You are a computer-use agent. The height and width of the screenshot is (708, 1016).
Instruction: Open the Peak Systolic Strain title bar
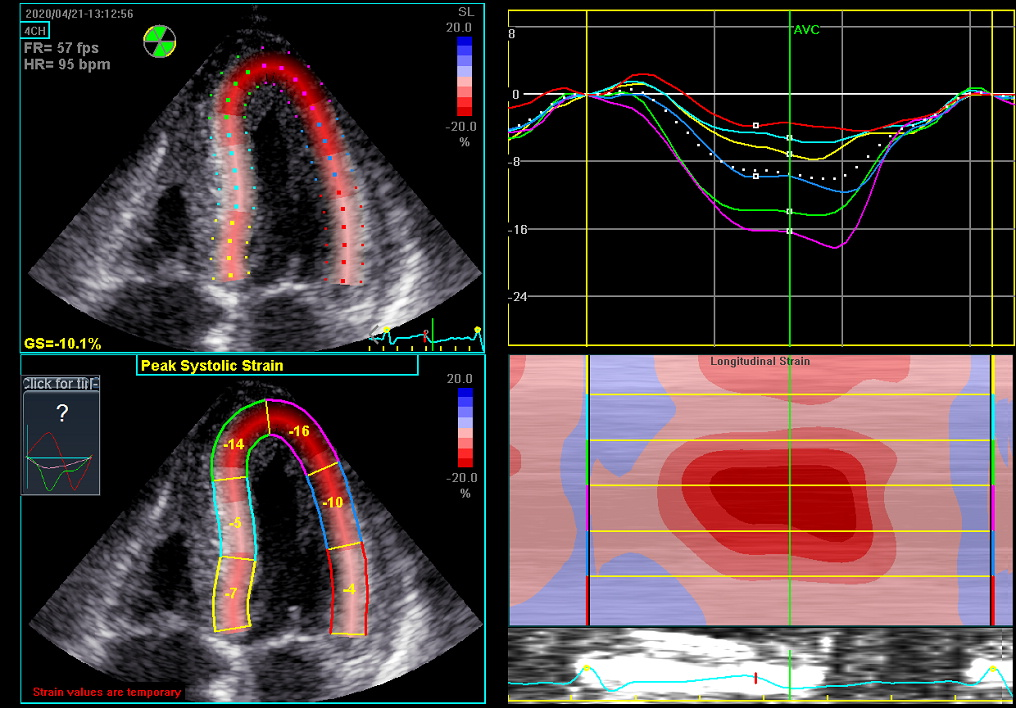click(277, 365)
